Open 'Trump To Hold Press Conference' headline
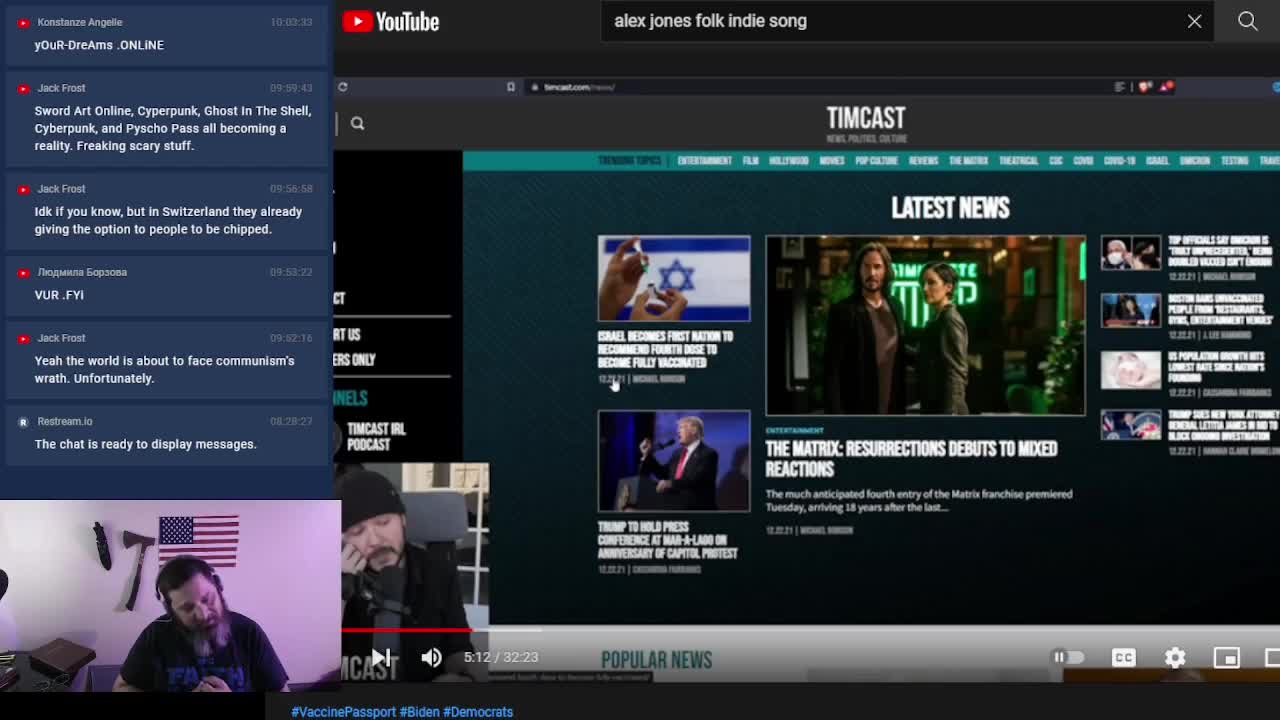 (667, 540)
